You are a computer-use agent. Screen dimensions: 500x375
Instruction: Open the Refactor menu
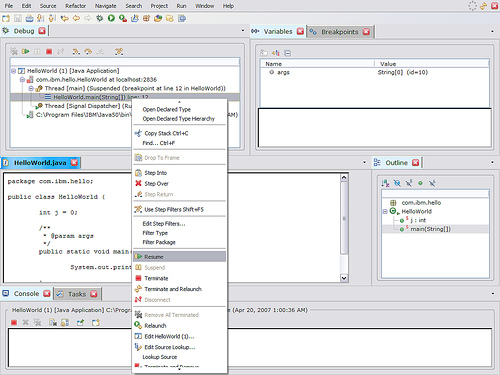pyautogui.click(x=75, y=6)
